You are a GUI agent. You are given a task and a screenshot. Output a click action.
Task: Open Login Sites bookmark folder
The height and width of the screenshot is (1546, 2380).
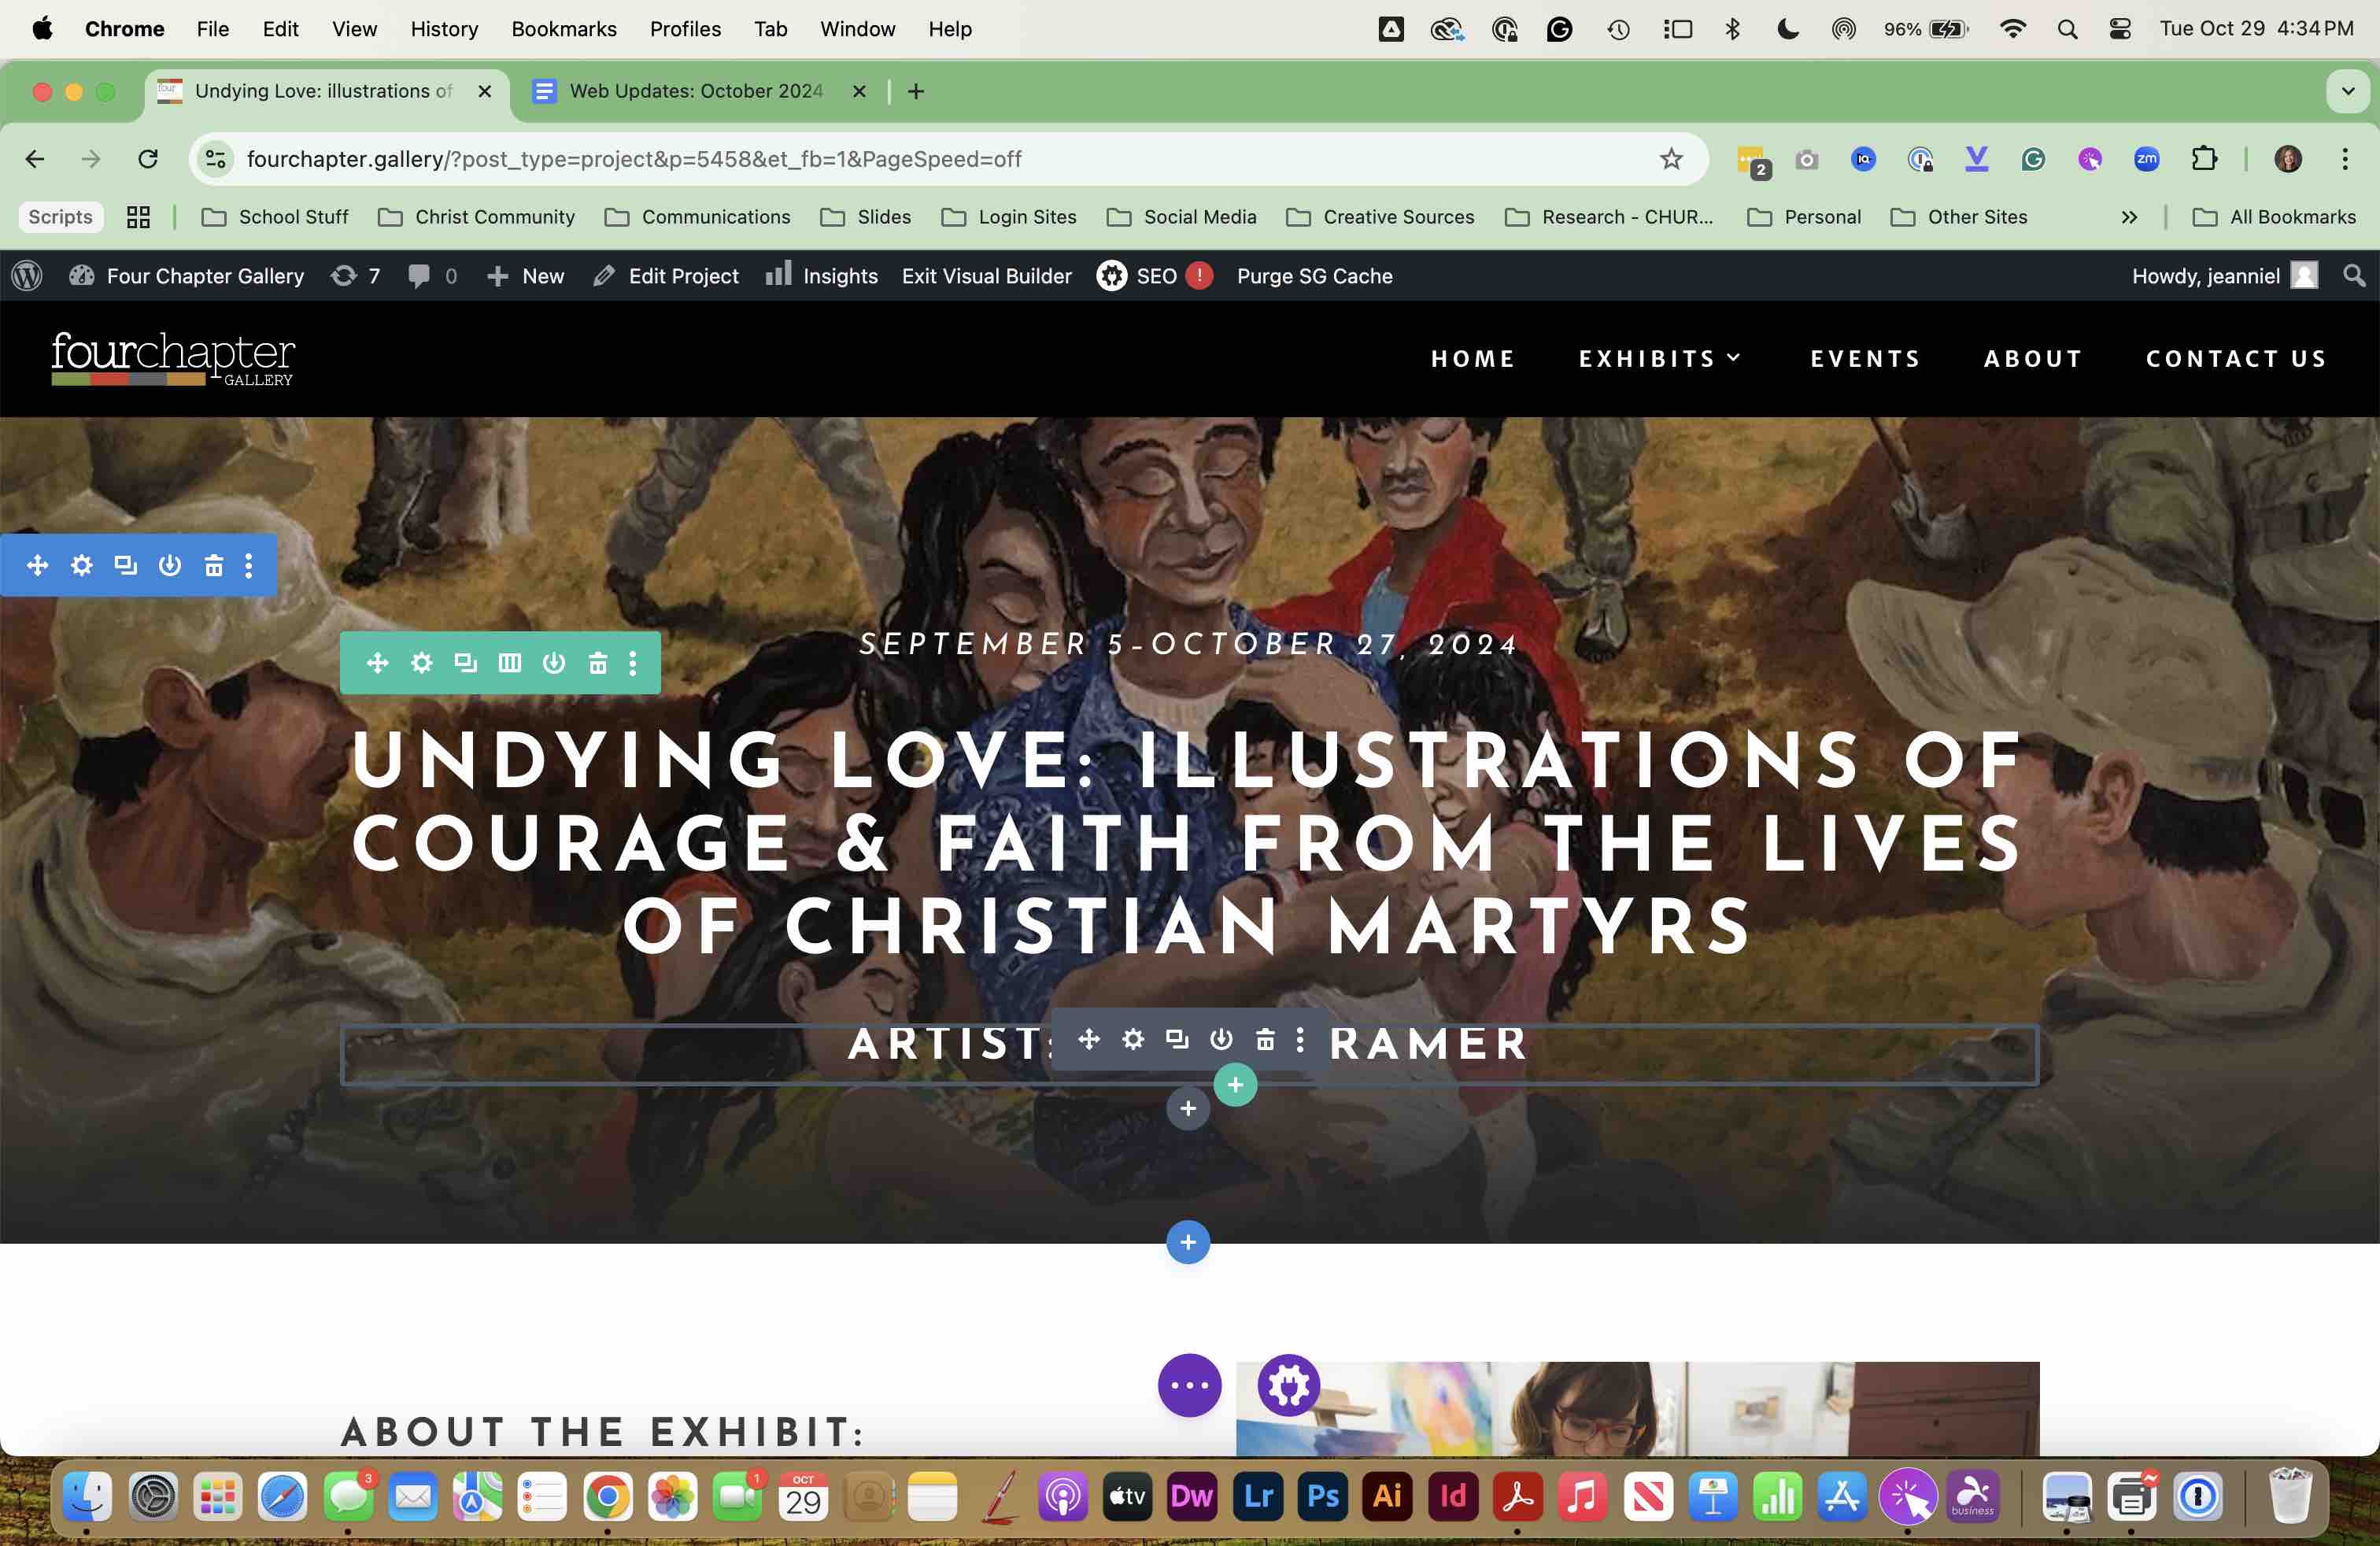pos(1009,217)
